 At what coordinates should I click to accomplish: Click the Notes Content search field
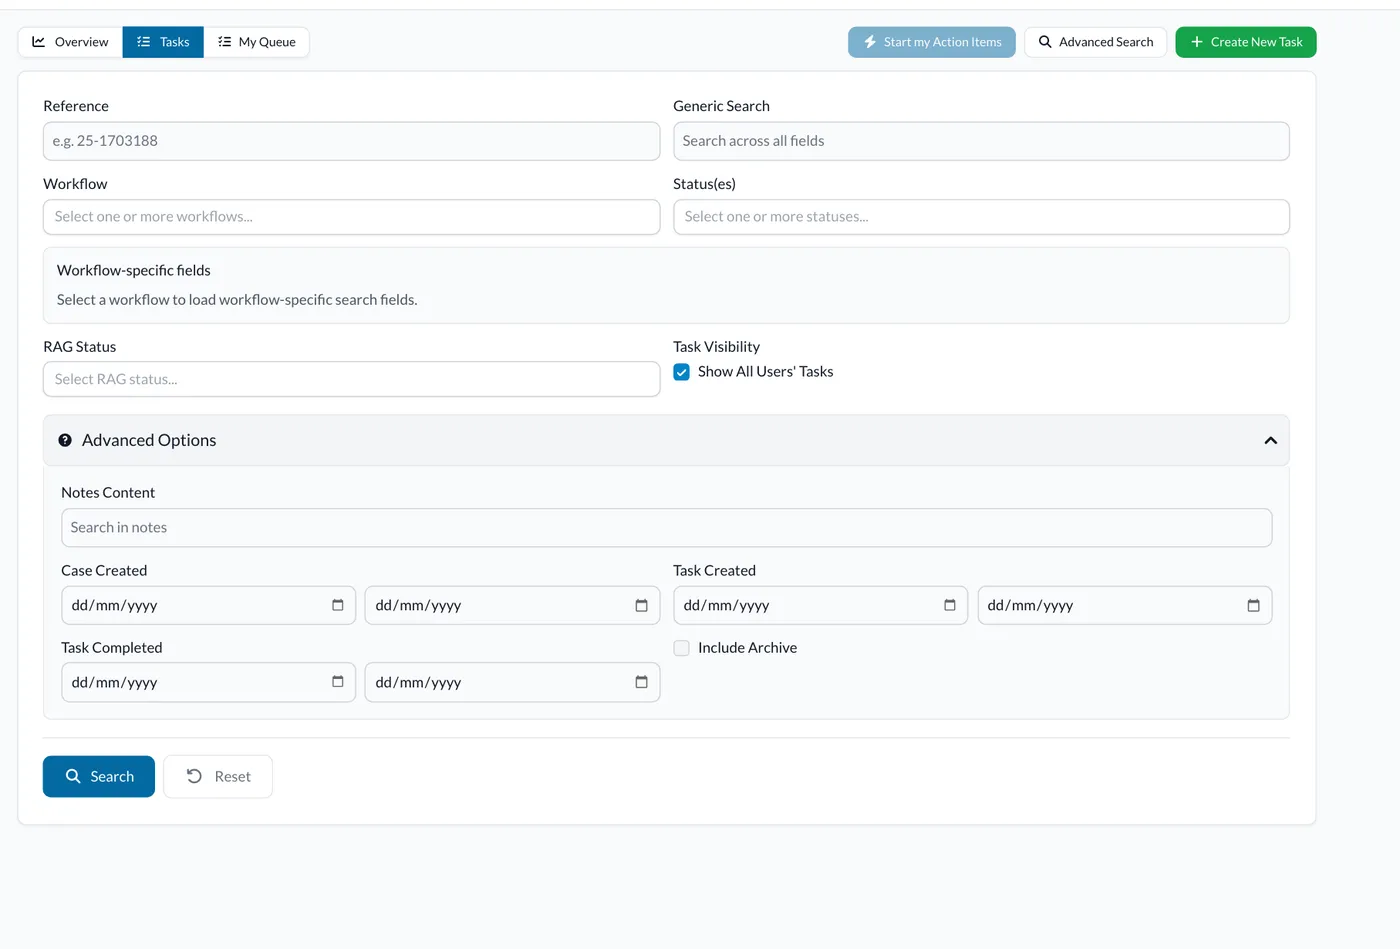(666, 528)
